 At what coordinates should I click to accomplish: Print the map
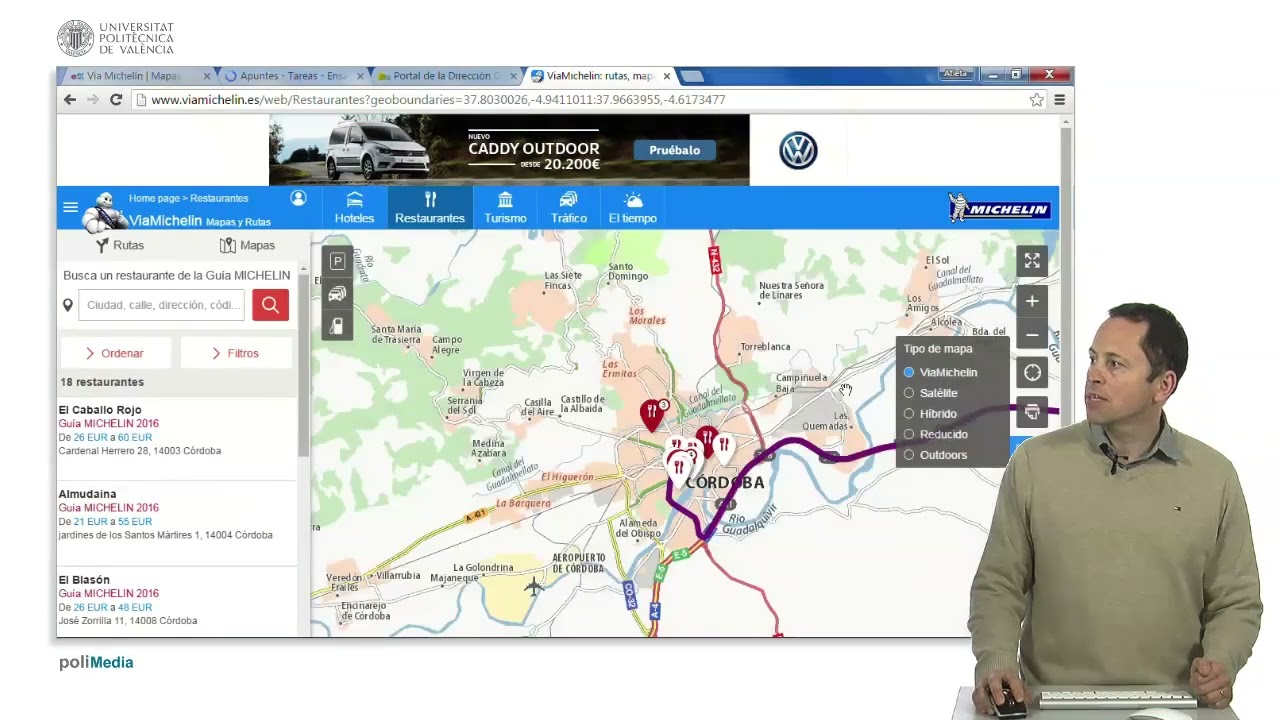pyautogui.click(x=1032, y=412)
